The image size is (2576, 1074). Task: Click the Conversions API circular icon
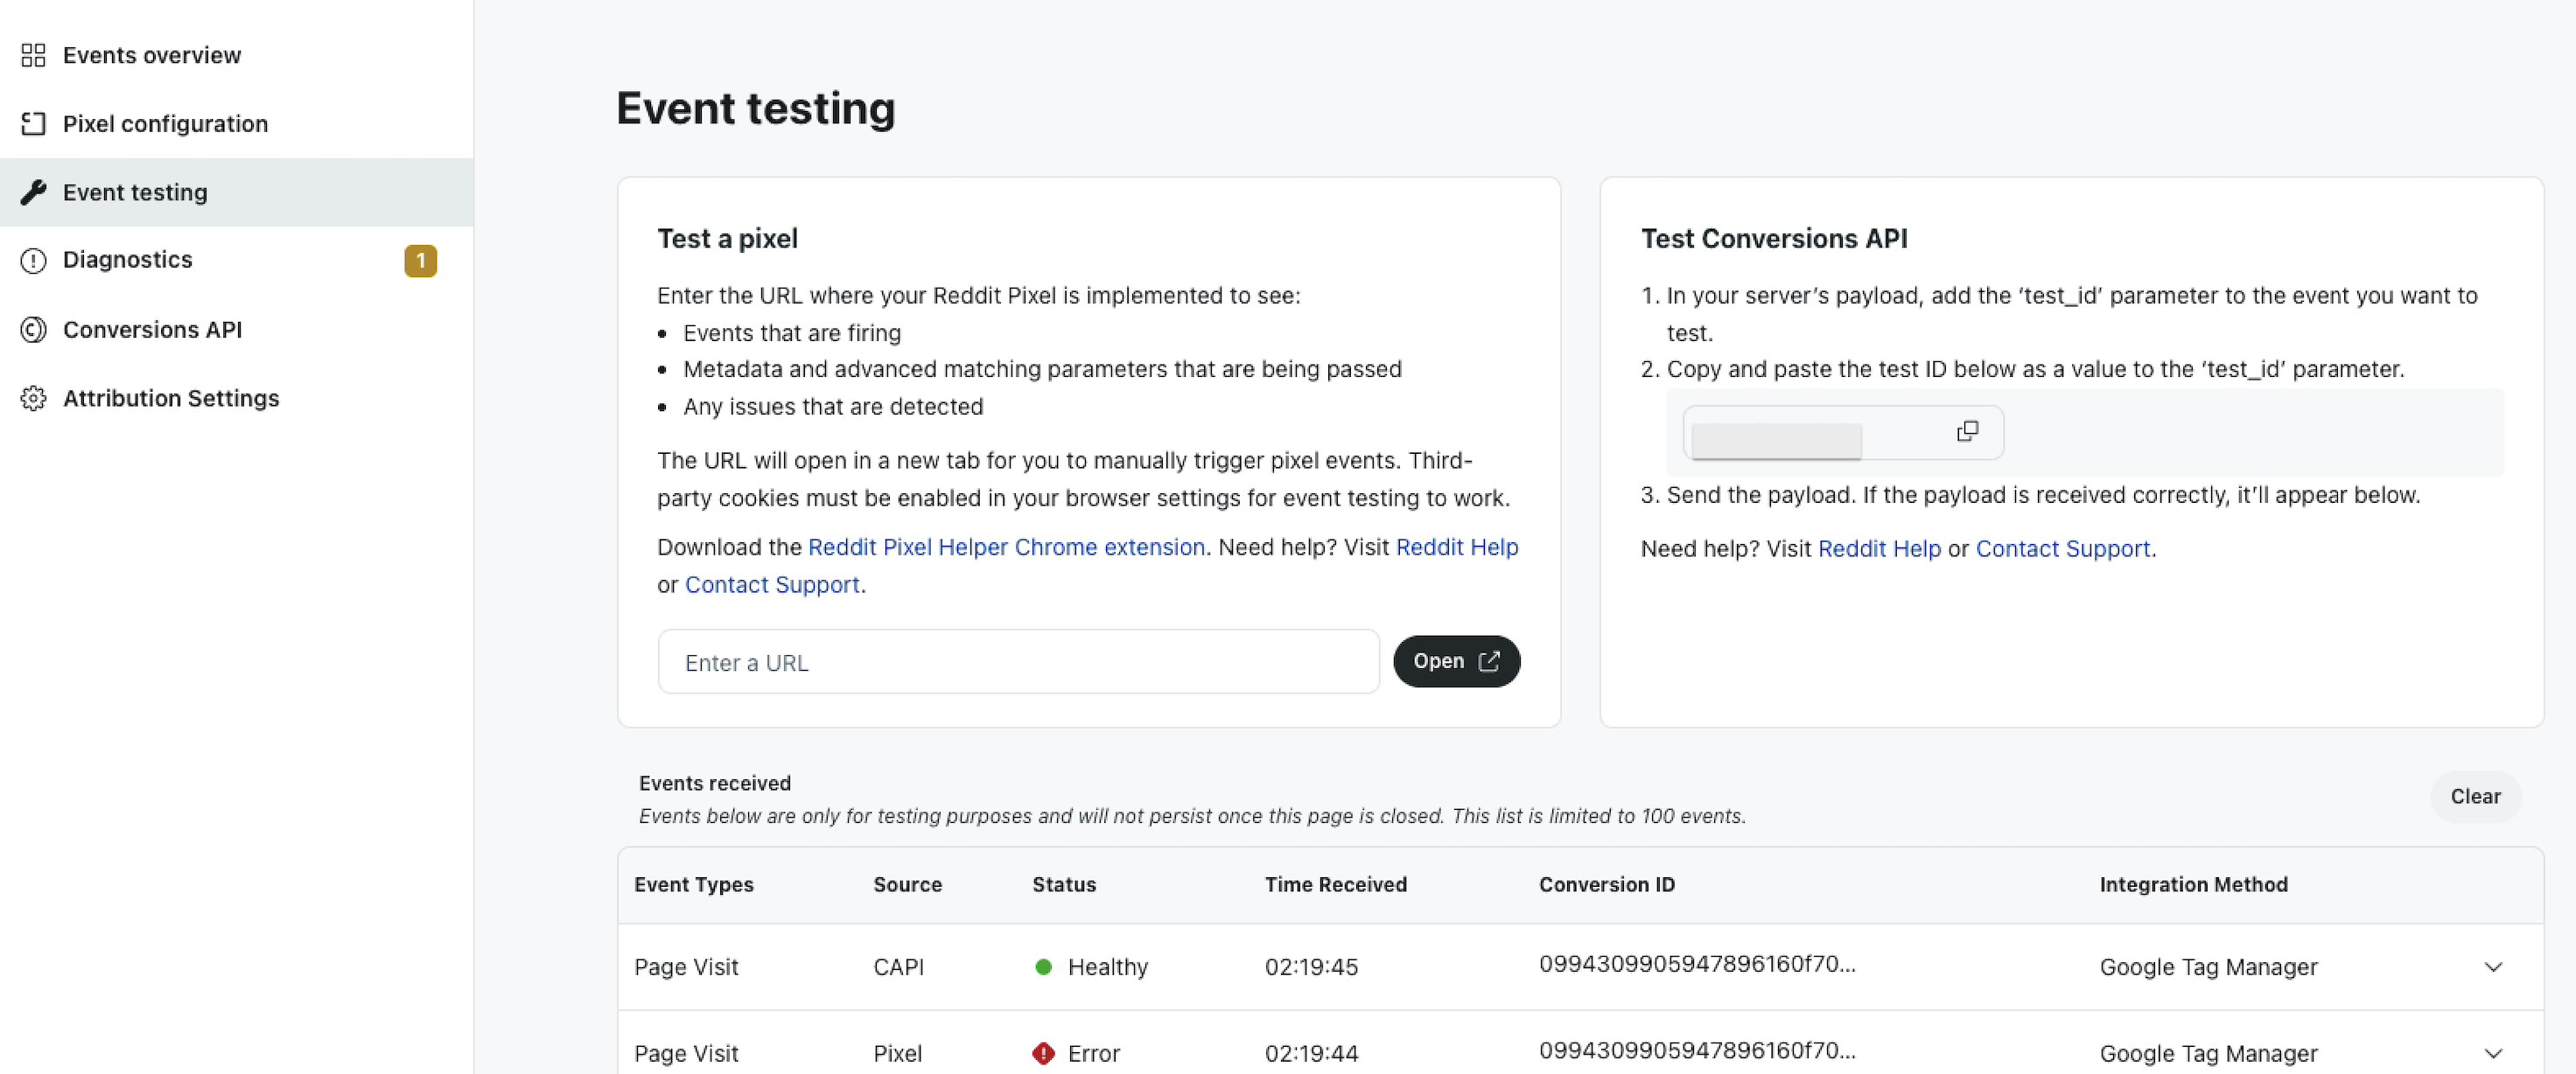pyautogui.click(x=33, y=330)
